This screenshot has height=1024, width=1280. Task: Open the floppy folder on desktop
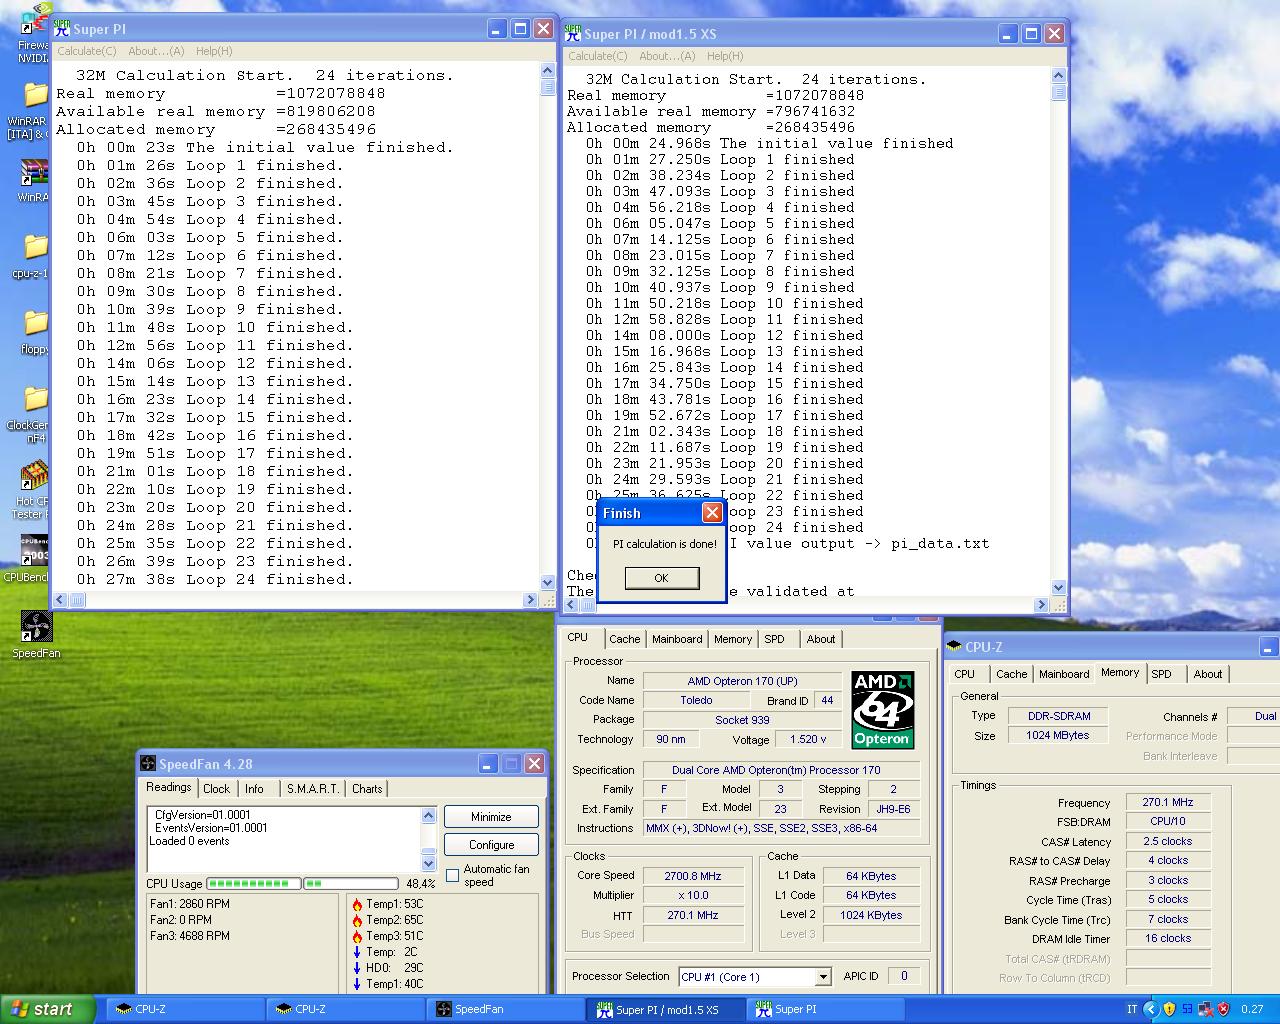click(x=34, y=322)
